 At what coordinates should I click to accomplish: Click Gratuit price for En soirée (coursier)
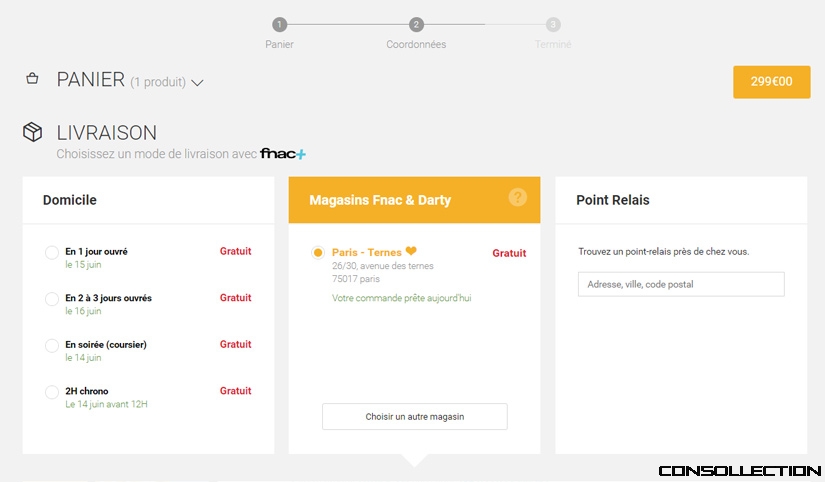pos(235,344)
